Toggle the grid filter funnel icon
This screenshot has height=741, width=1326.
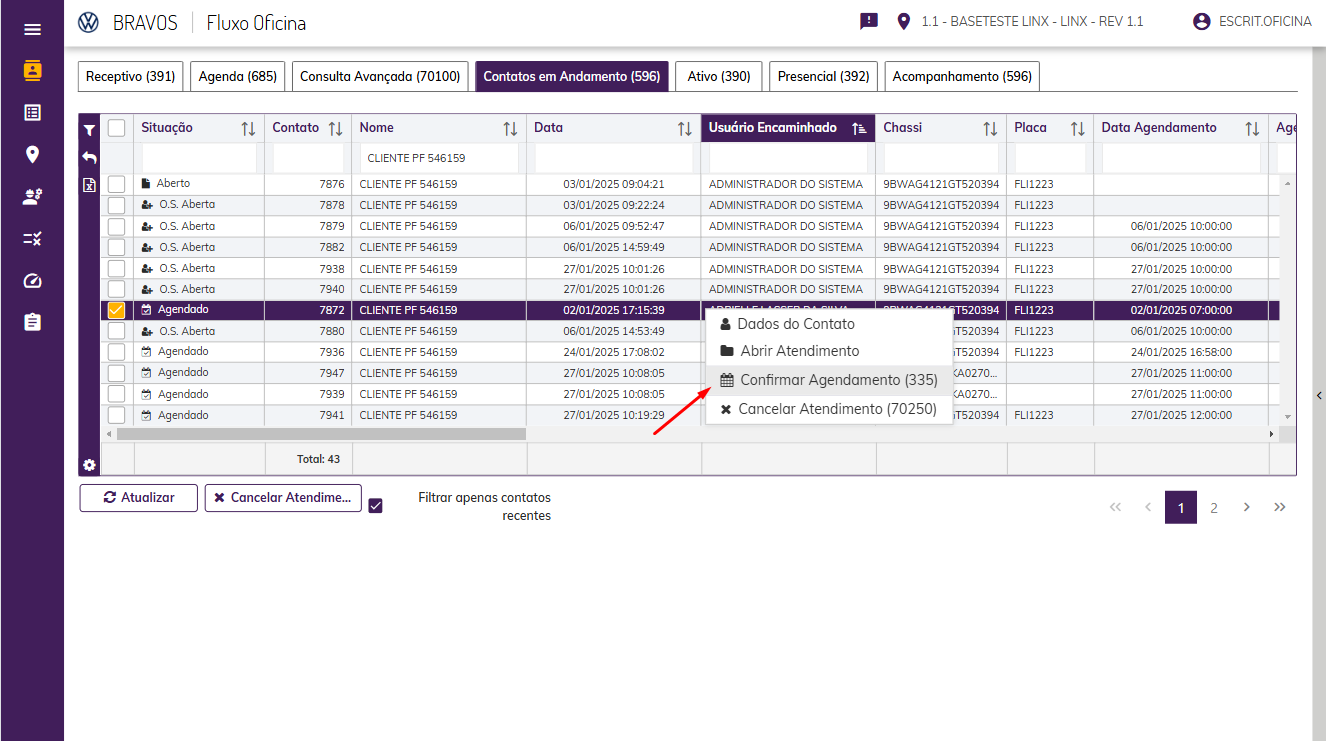(x=89, y=130)
